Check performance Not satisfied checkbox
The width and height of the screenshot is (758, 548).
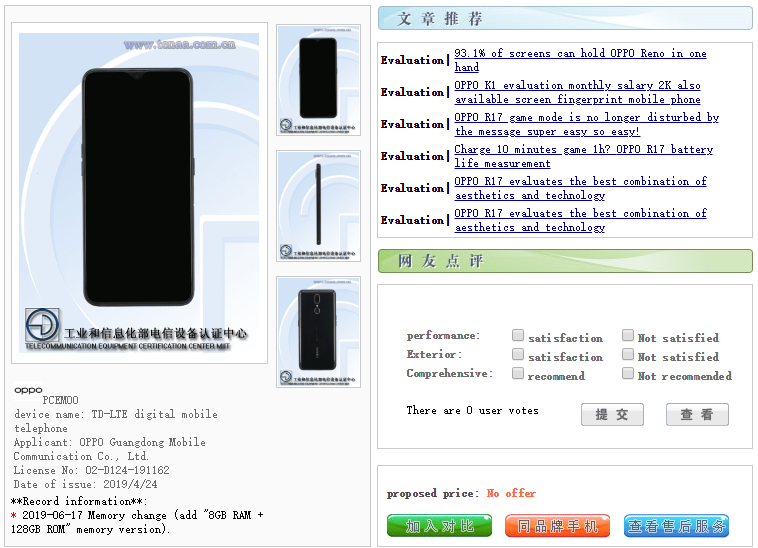point(627,336)
